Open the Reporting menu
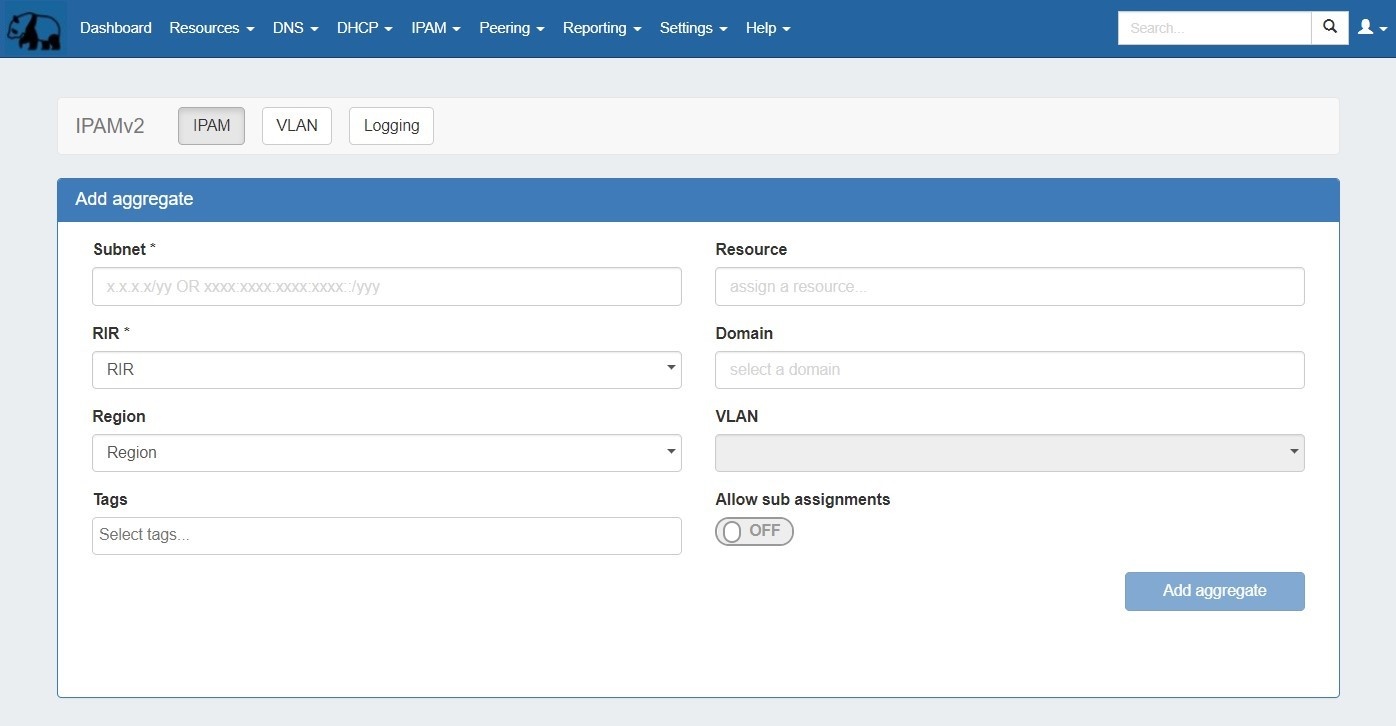Screen dimensions: 1396x726 601,28
